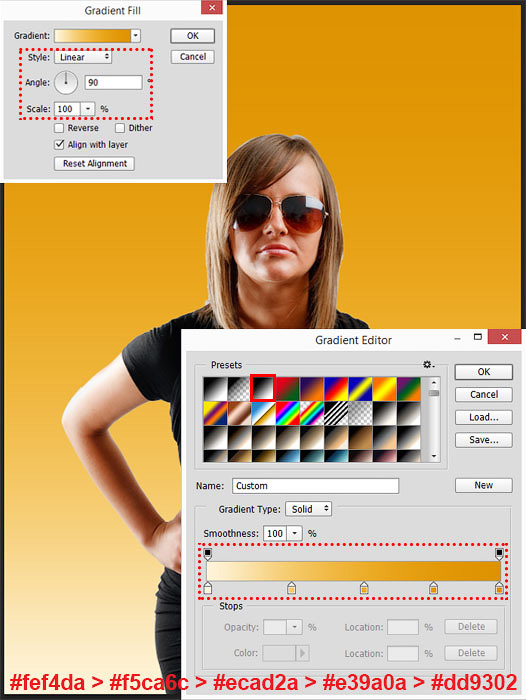
Task: Click the Opacity dropdown arrow in Stops
Action: 294,627
